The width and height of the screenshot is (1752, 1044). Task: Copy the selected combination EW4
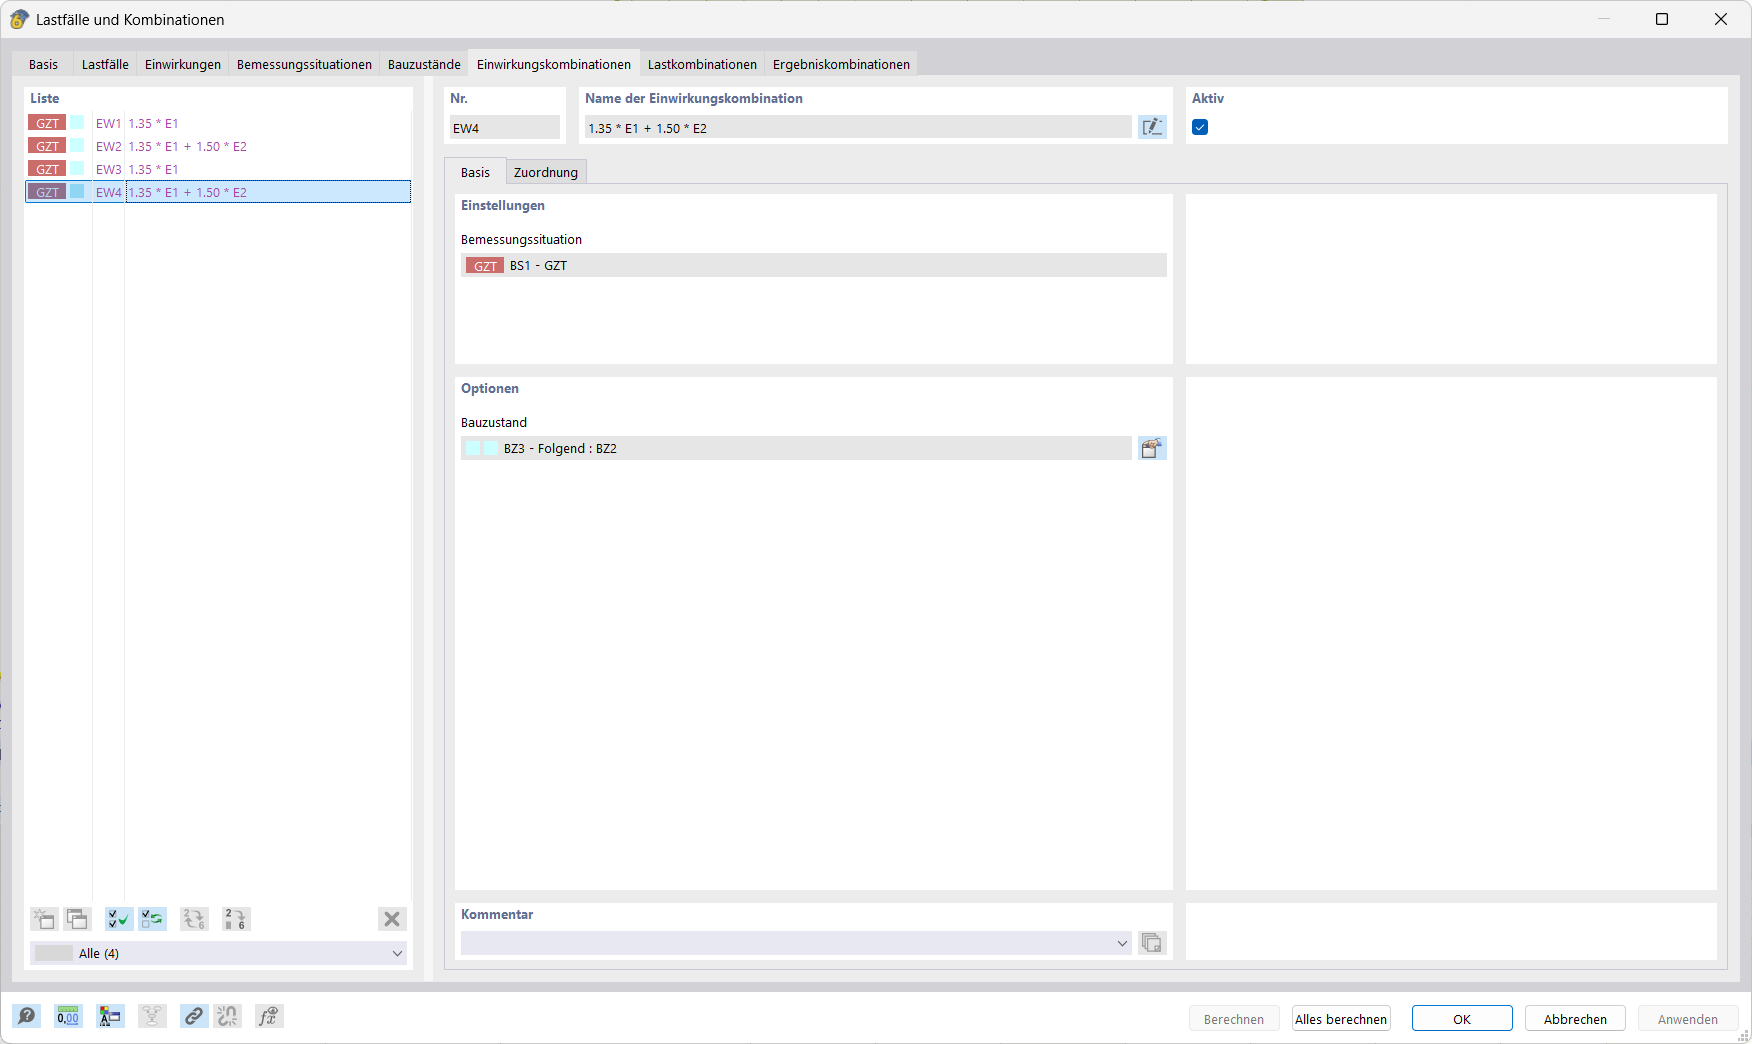pos(77,919)
